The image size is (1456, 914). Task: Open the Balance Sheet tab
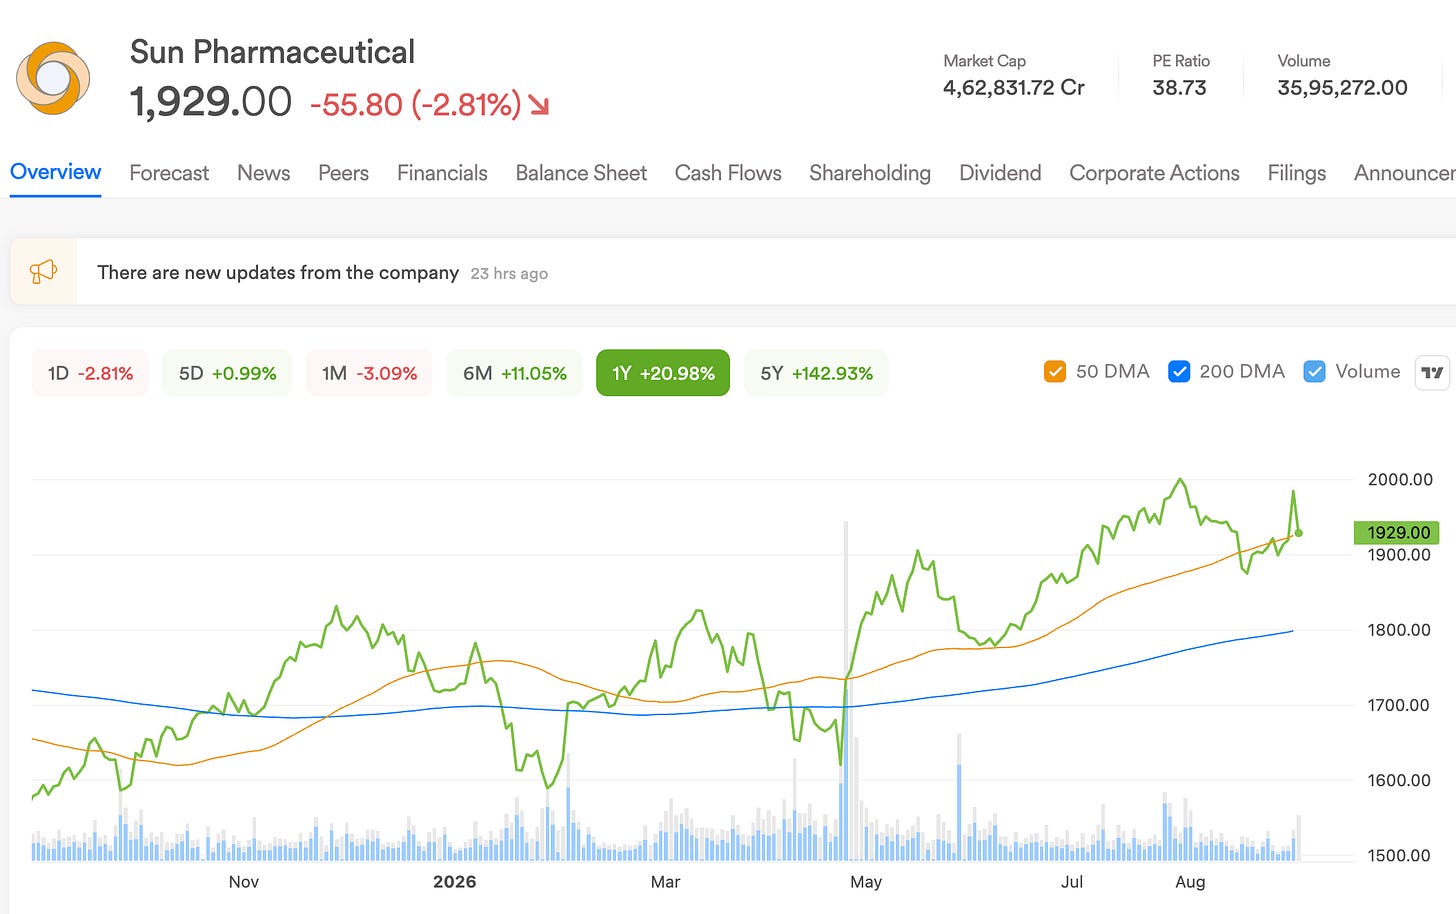pos(581,173)
